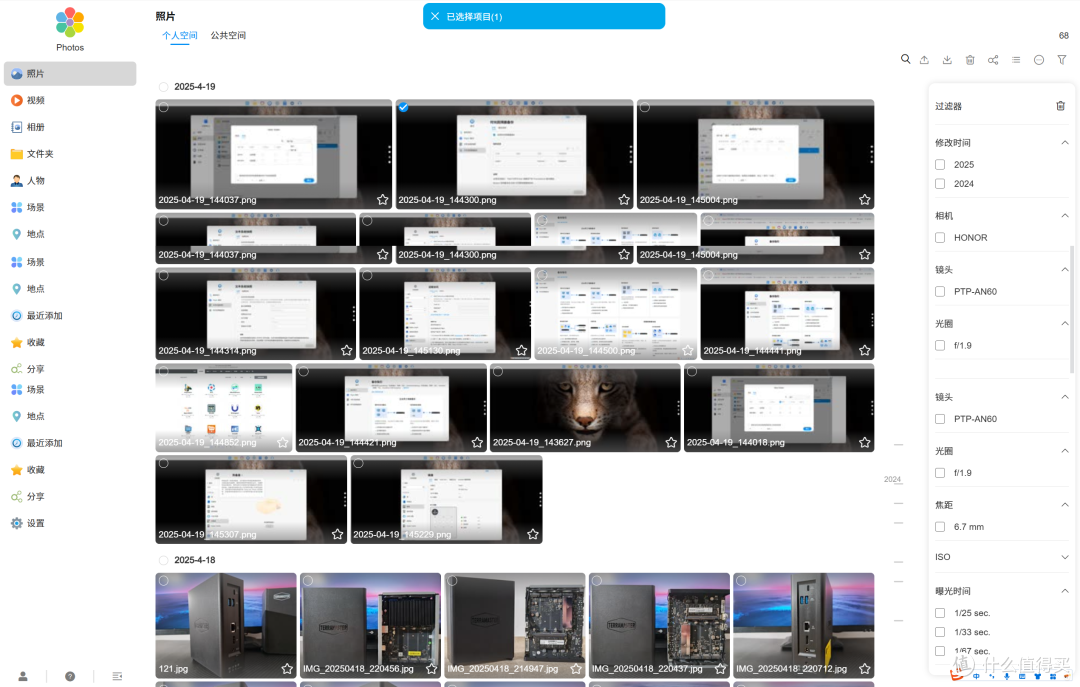Open 视频 in the sidebar
Image resolution: width=1080 pixels, height=687 pixels.
click(70, 100)
